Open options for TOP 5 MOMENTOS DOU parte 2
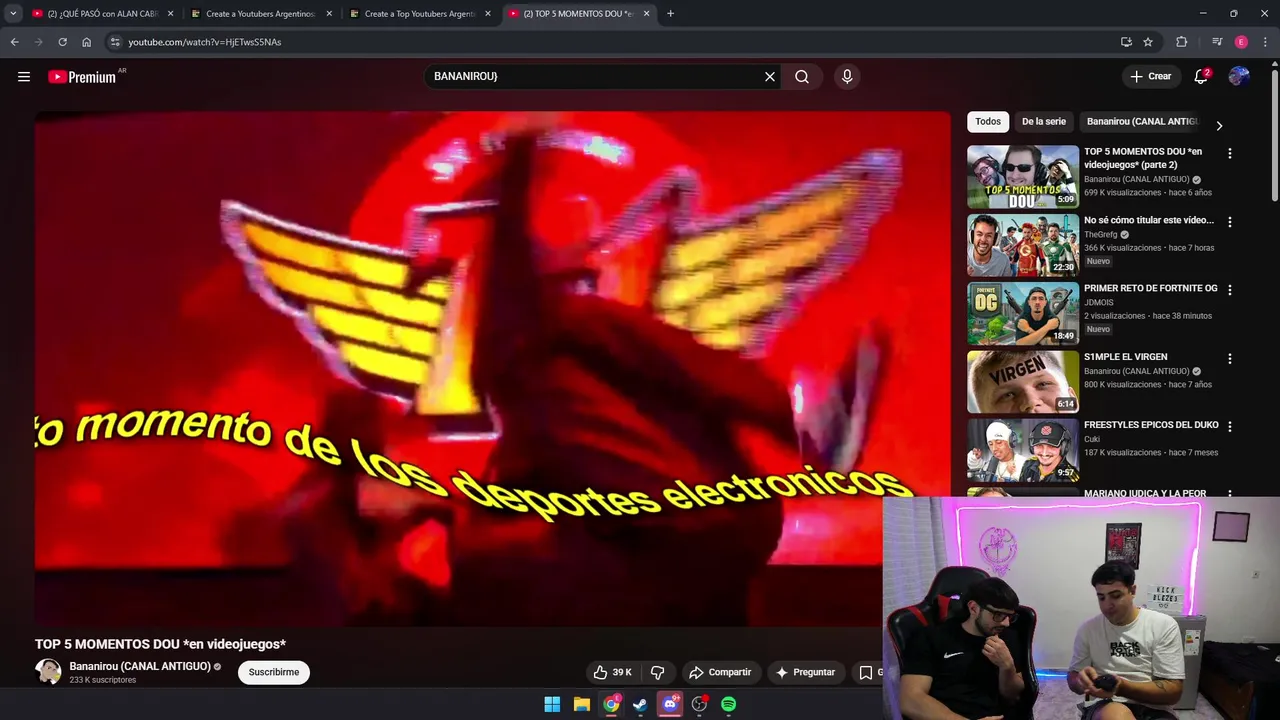The image size is (1280, 720). 1230,154
